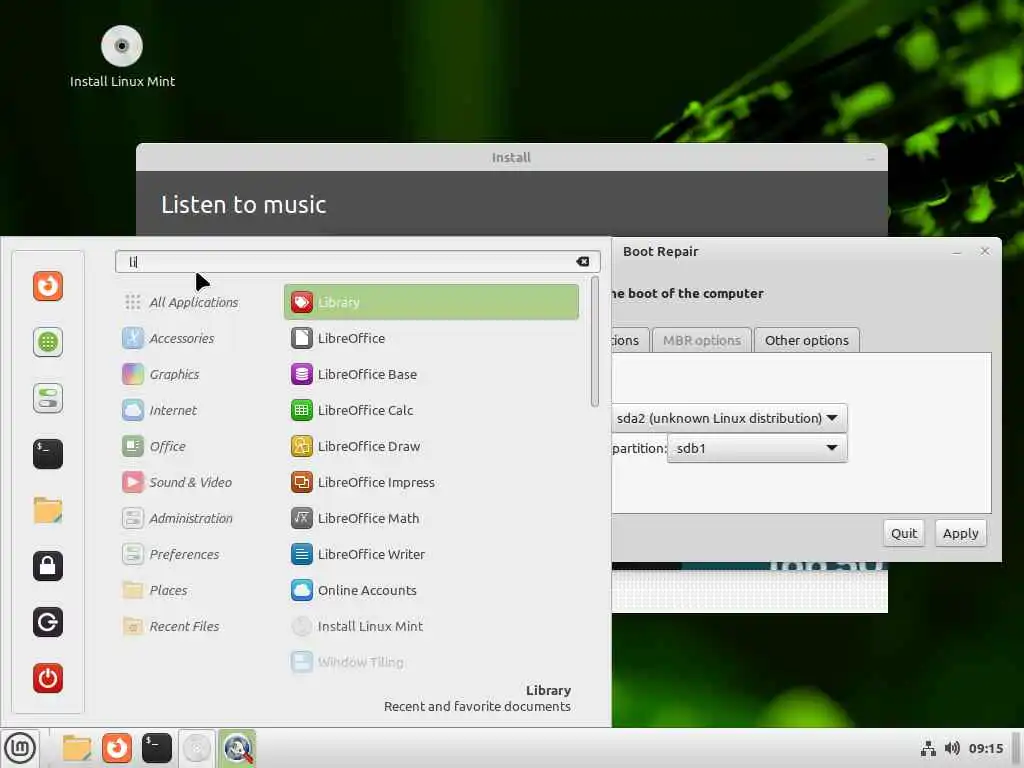This screenshot has height=768, width=1024.
Task: Open LibreOffice Draw
Action: point(431,446)
